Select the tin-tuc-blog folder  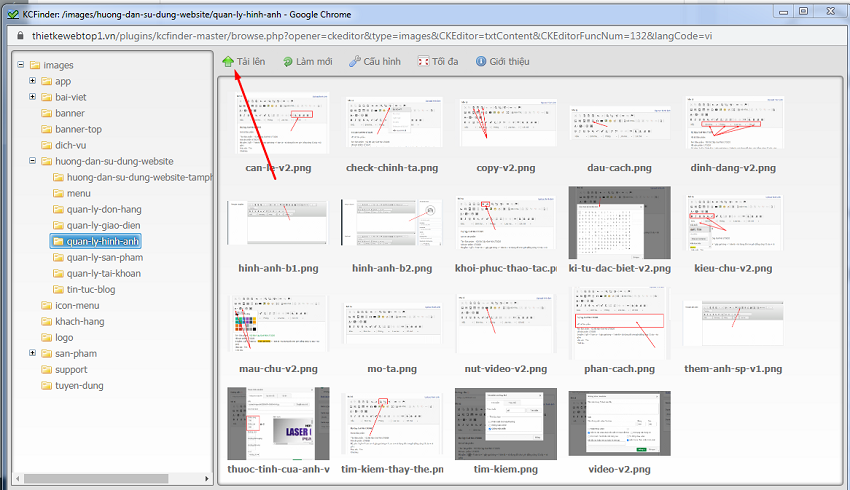point(90,289)
